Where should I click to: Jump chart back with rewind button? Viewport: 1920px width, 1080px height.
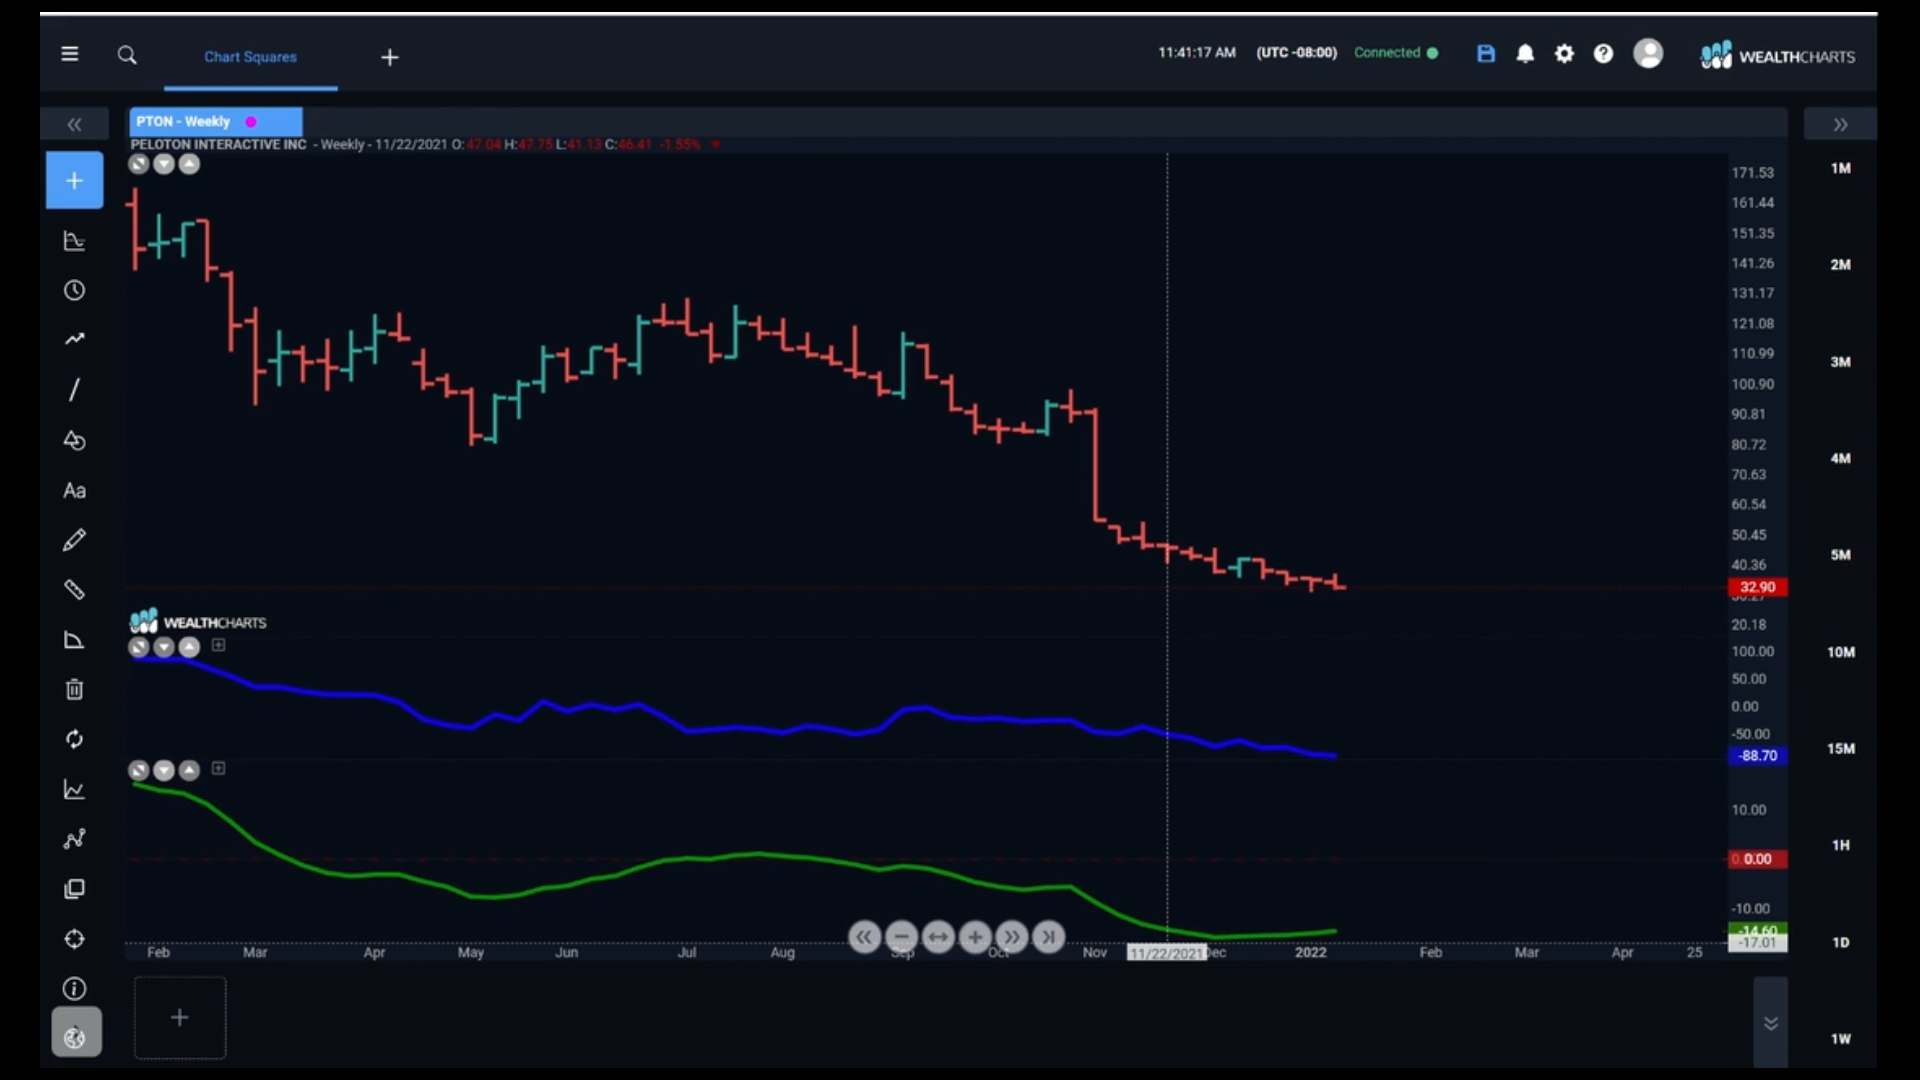[864, 937]
